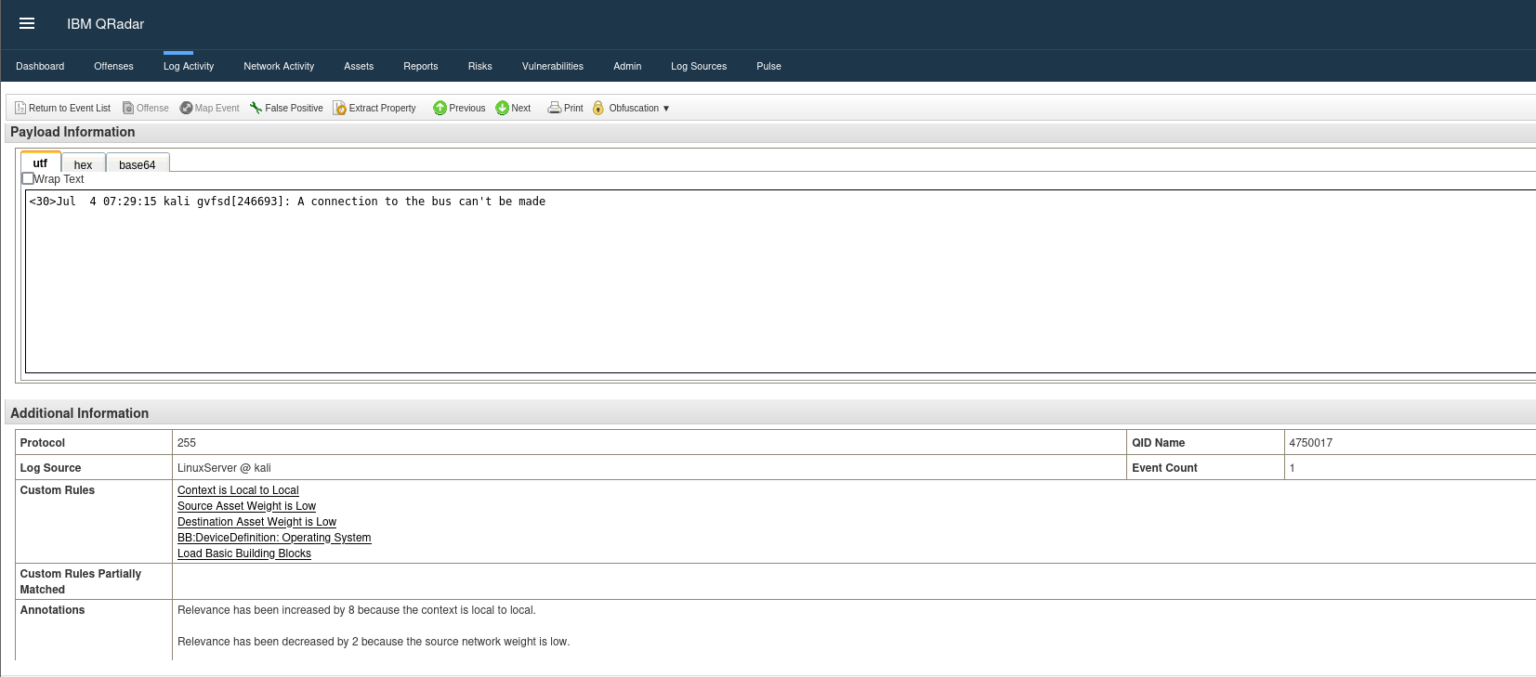Switch to the hex payload tab
1536x677 pixels.
tap(83, 165)
